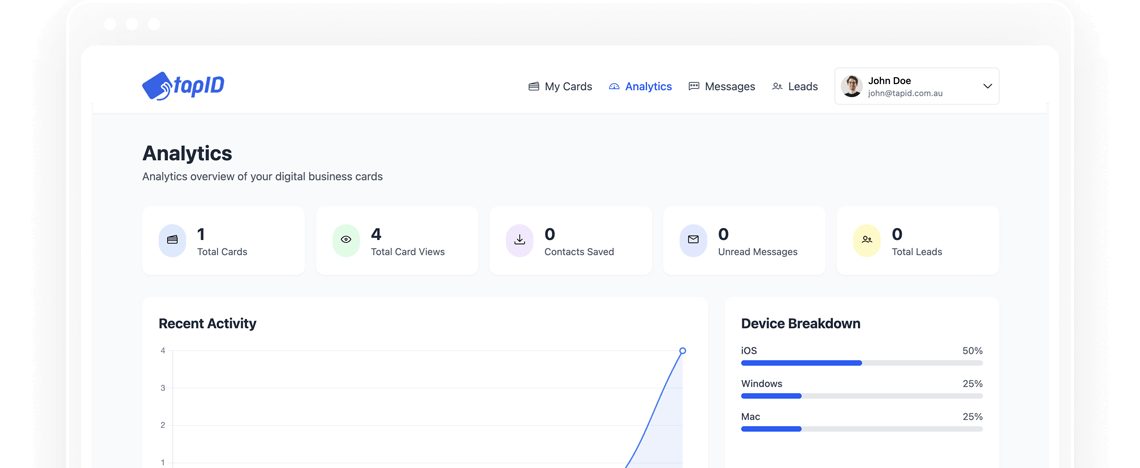This screenshot has height=468, width=1140.
Task: Click the chart y-axis label 3
Action: coord(163,388)
